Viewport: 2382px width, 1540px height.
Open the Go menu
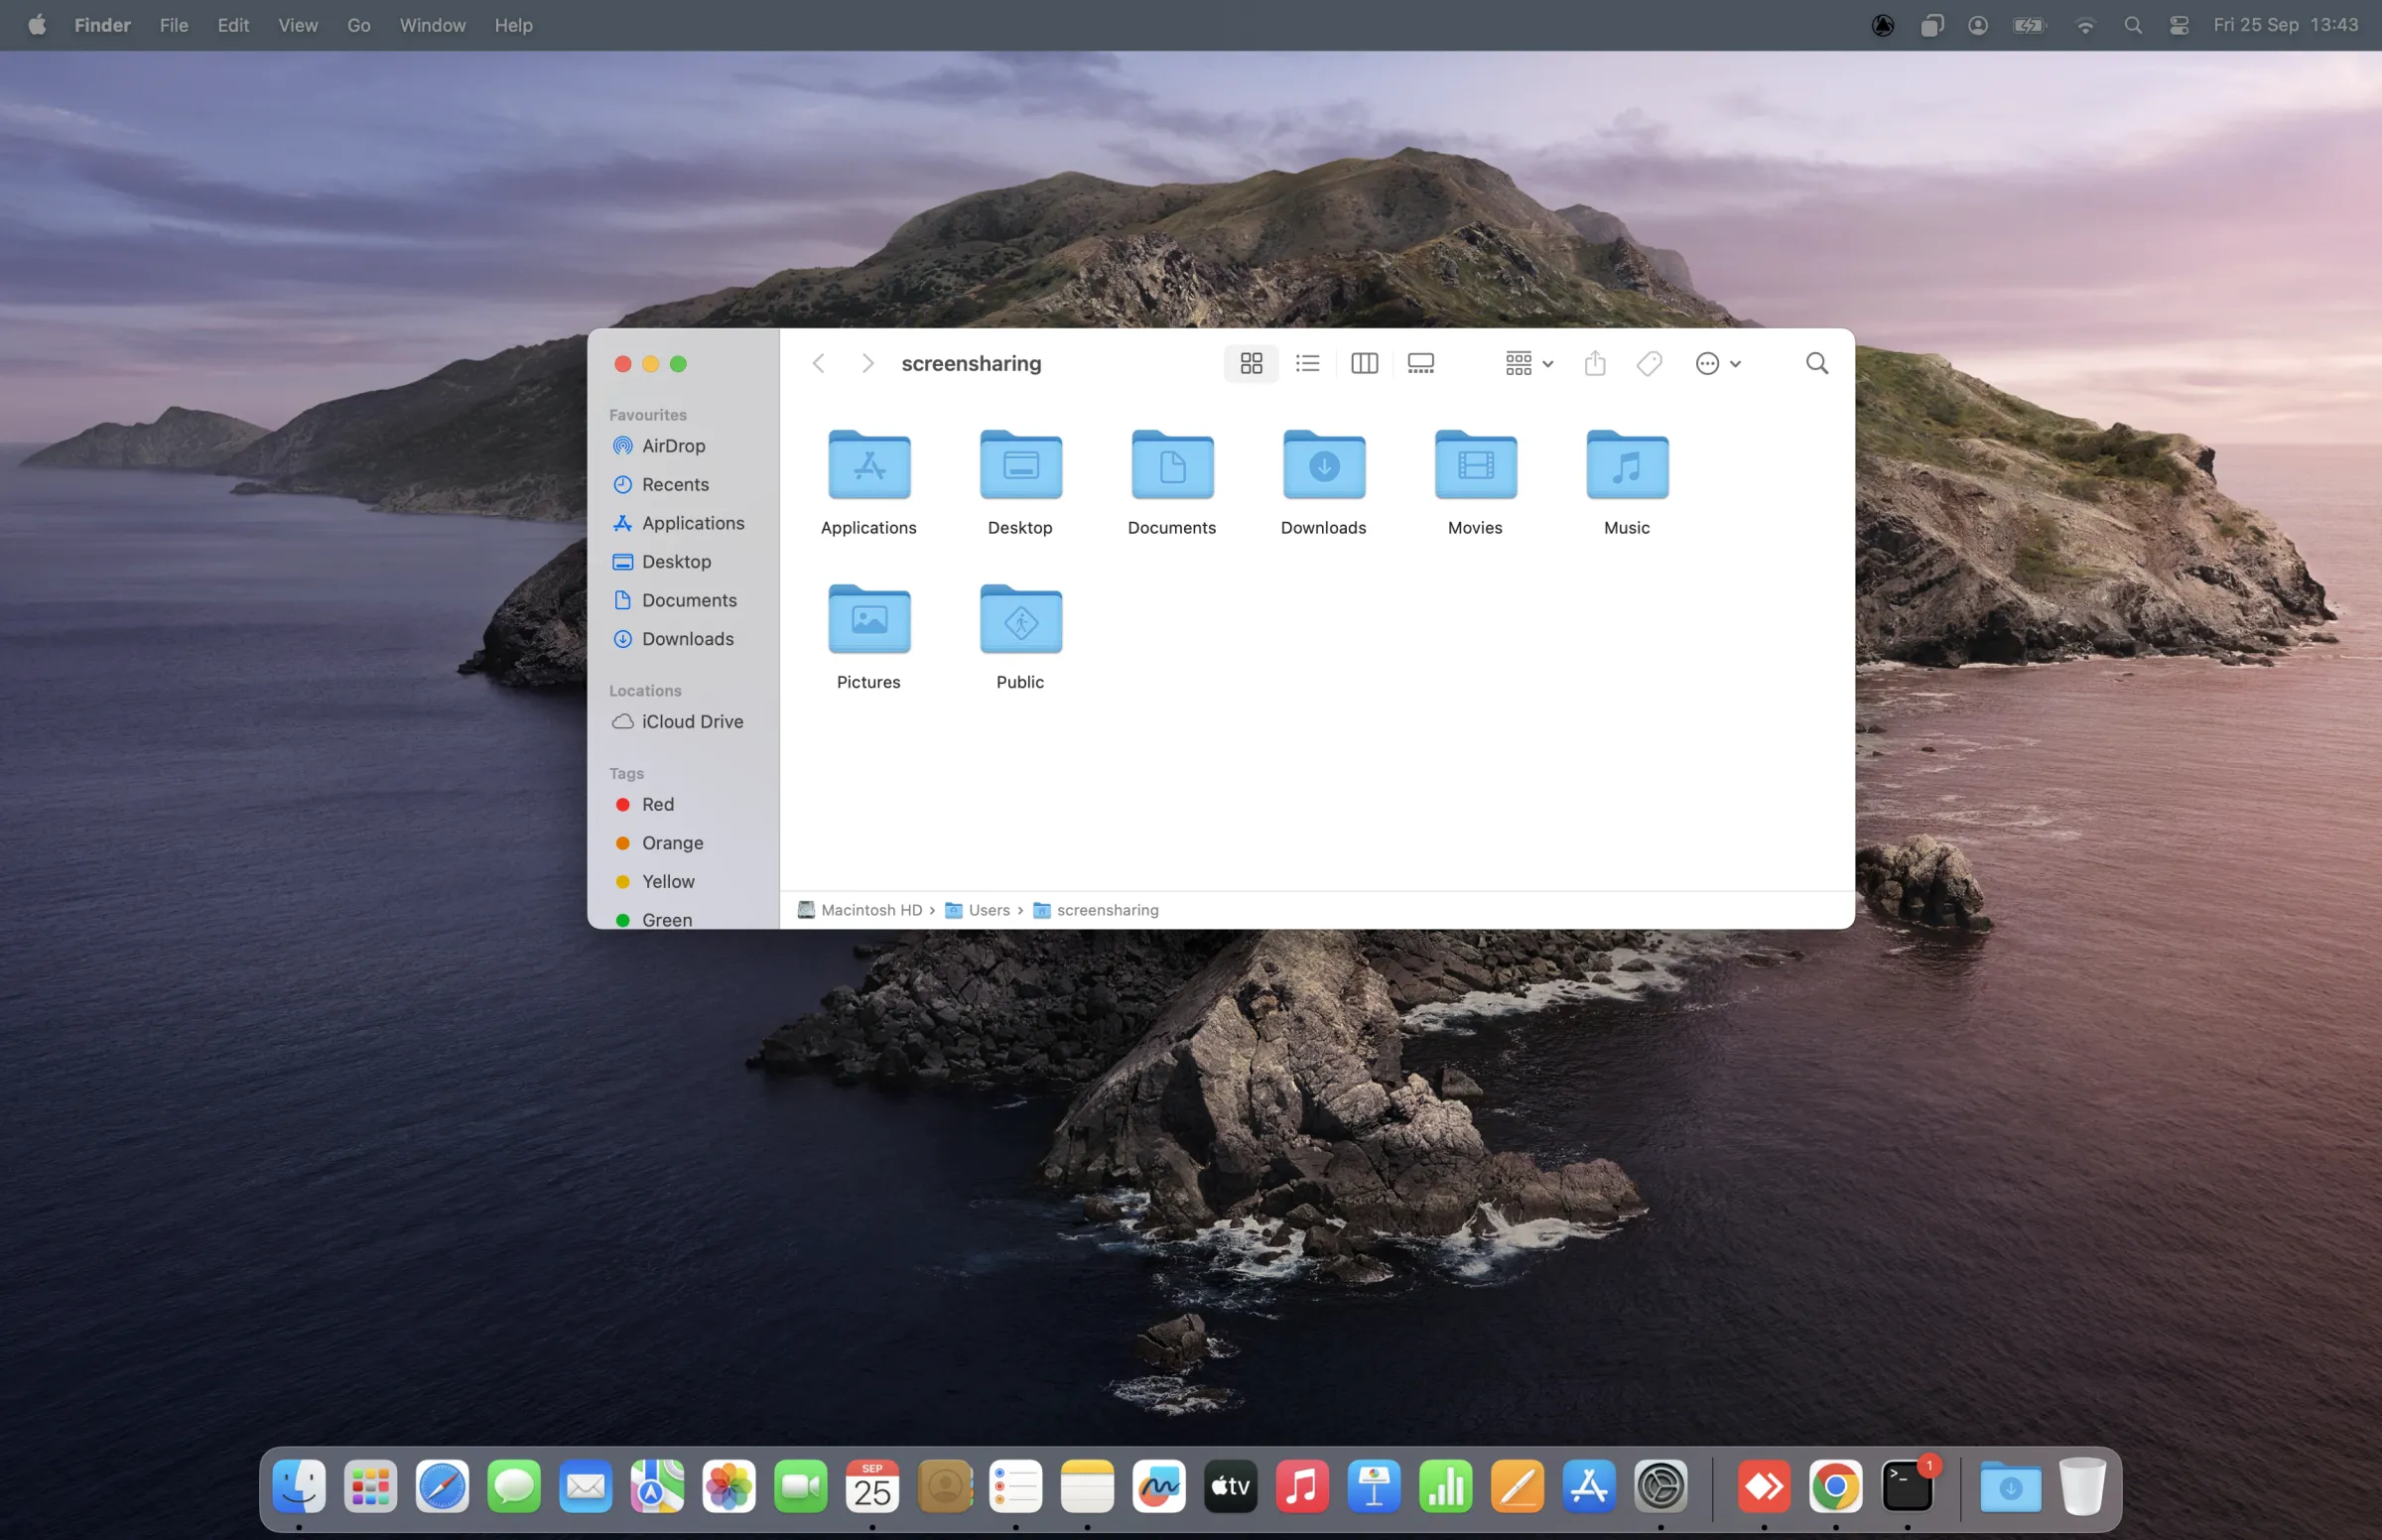[358, 25]
